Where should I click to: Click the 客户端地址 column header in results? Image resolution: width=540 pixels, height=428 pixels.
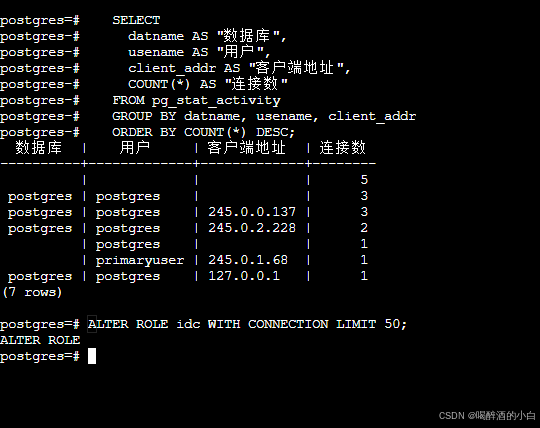coord(247,147)
